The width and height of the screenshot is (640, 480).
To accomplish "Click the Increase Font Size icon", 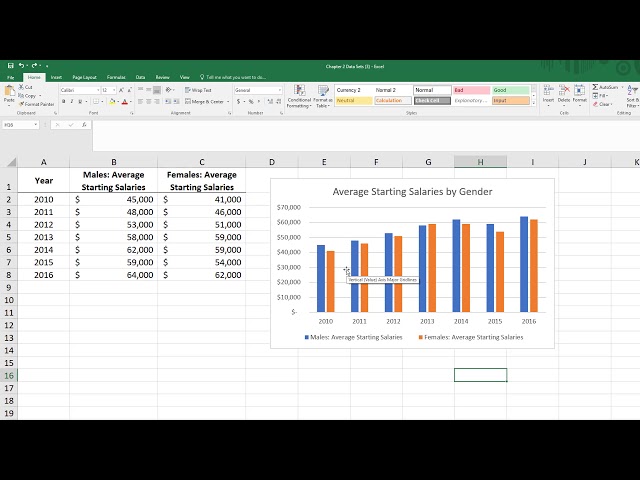I will tap(121, 90).
